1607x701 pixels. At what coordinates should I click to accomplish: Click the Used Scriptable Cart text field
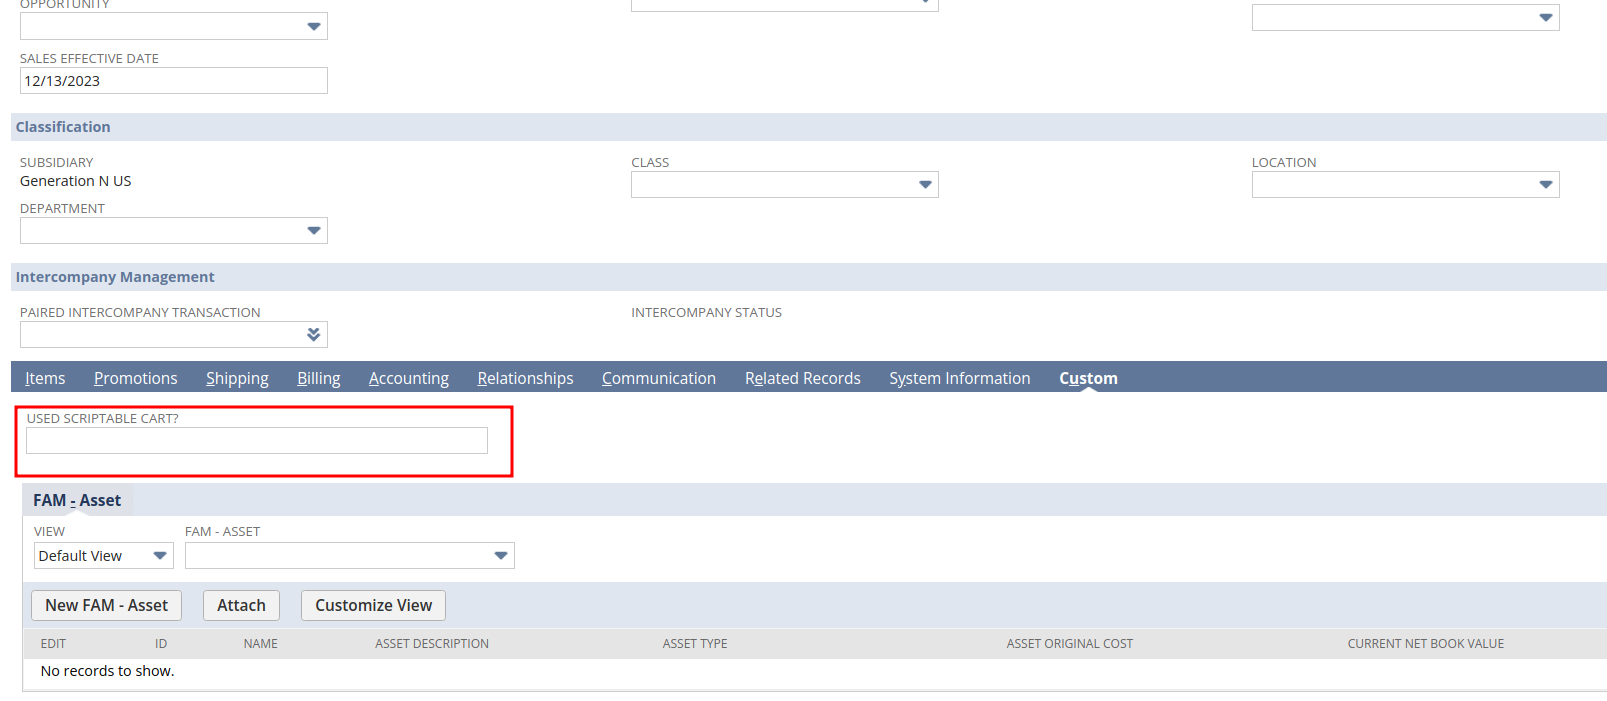[x=256, y=441]
